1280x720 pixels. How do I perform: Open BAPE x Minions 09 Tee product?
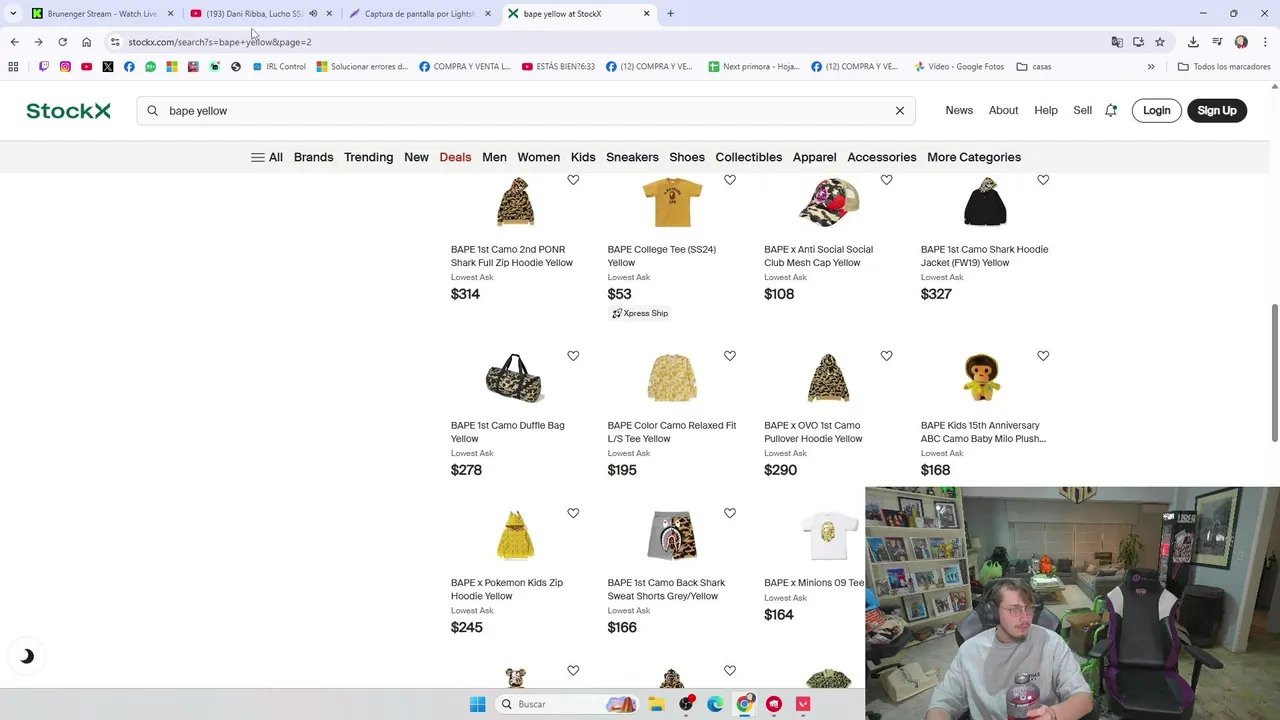click(x=813, y=583)
